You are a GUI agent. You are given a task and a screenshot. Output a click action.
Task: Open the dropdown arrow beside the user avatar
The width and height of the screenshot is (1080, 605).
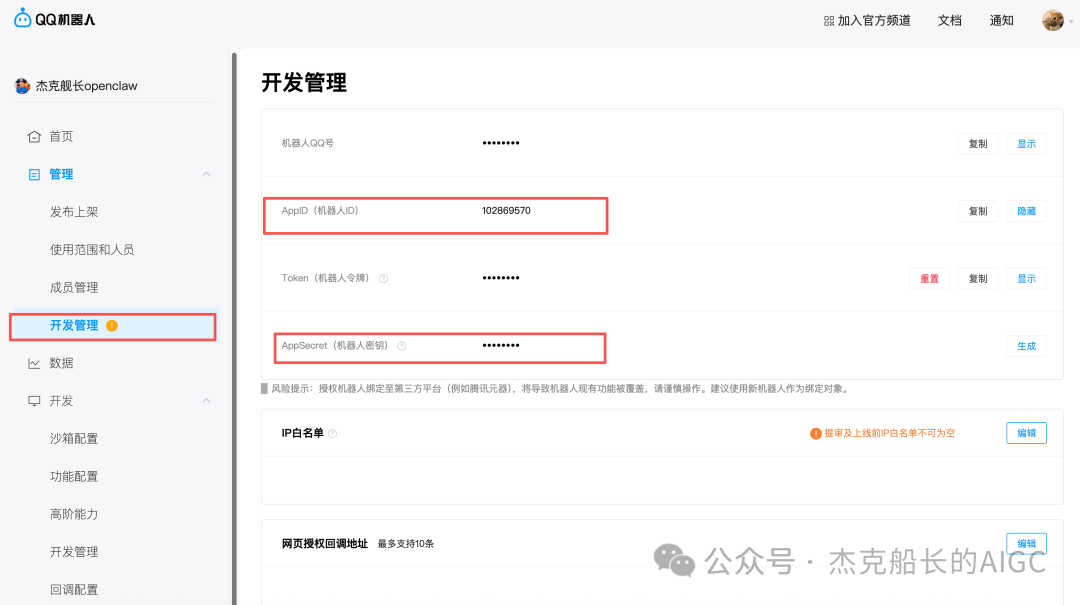pos(1071,21)
